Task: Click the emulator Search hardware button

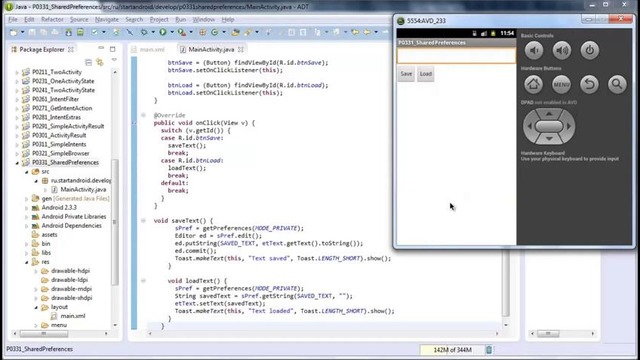Action: [x=617, y=84]
